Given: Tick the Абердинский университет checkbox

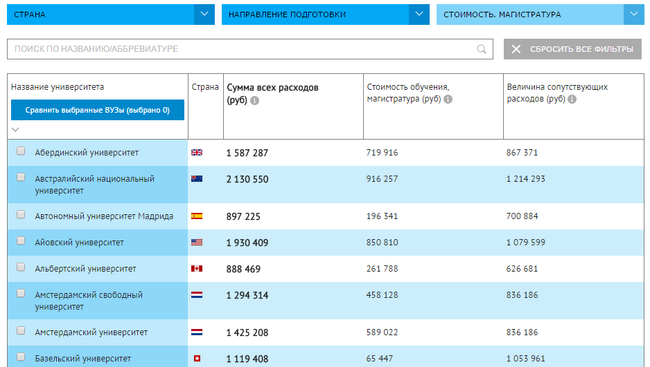Looking at the screenshot, I should pyautogui.click(x=20, y=151).
